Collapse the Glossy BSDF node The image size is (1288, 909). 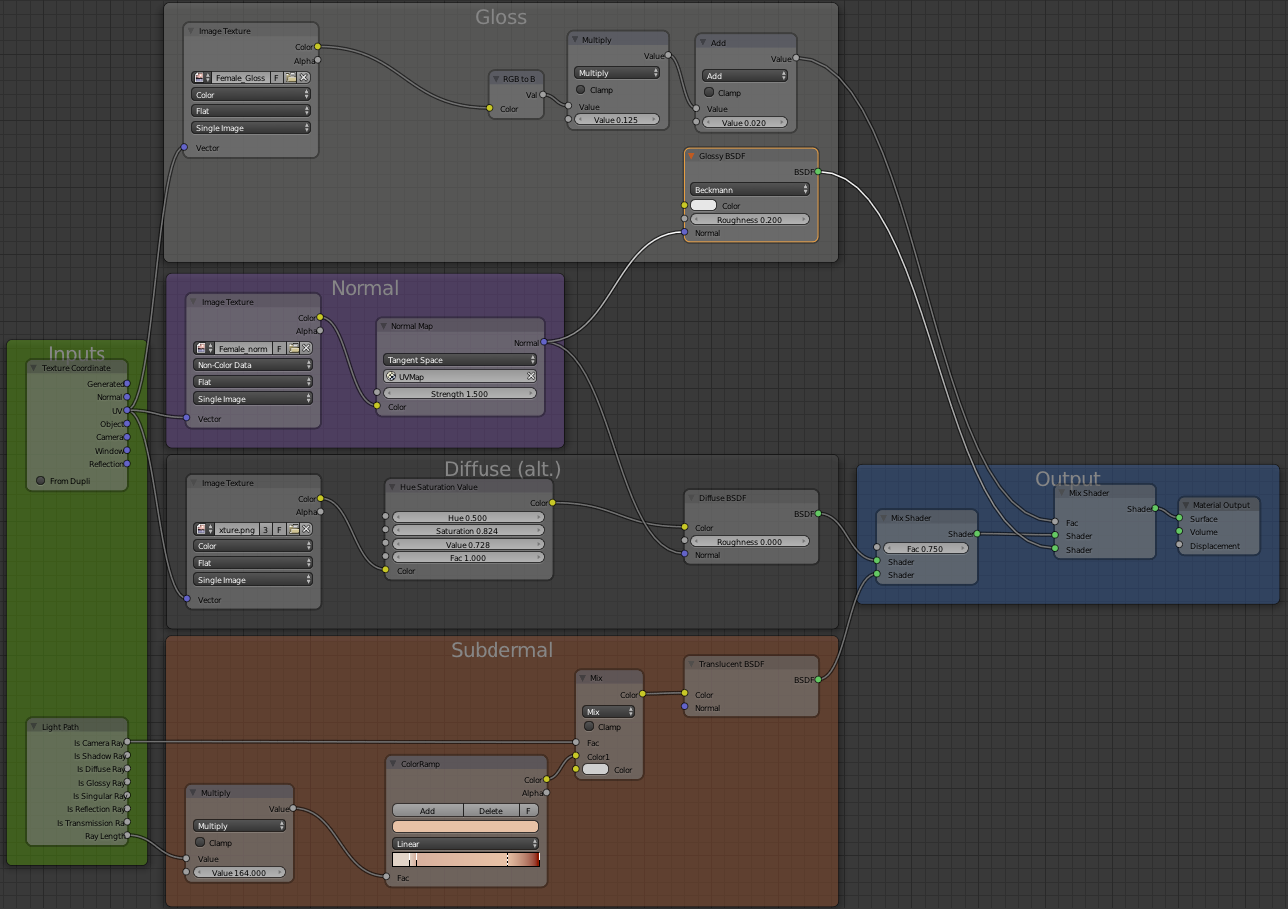tap(691, 156)
